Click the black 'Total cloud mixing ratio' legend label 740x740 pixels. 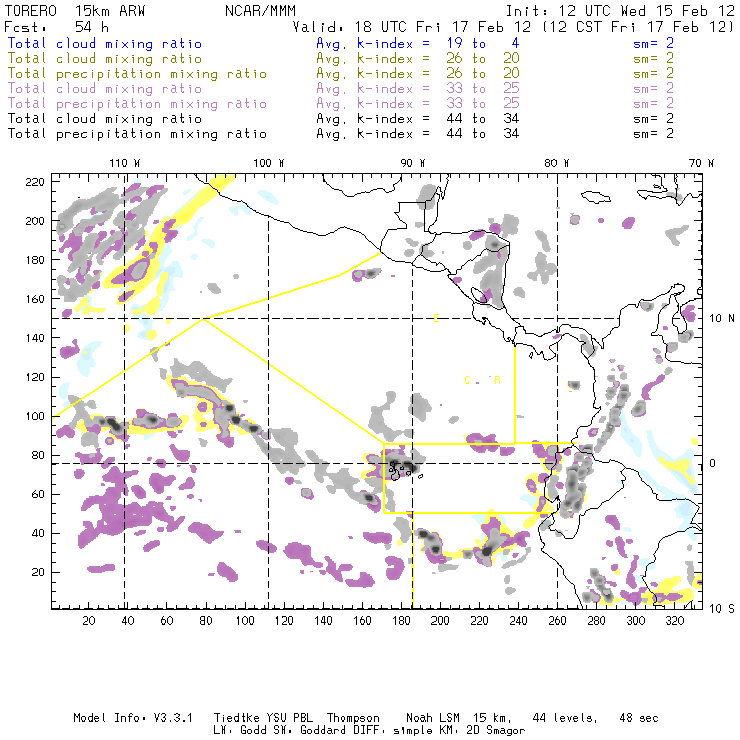tap(105, 118)
